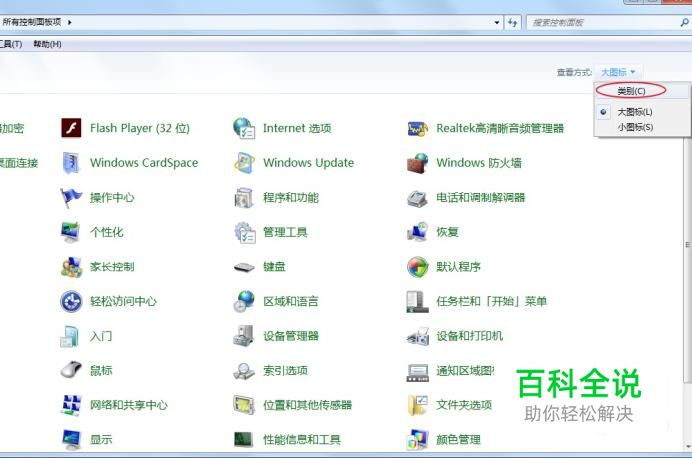
Task: Click the 位置和其他传感器 icon
Action: [x=244, y=405]
